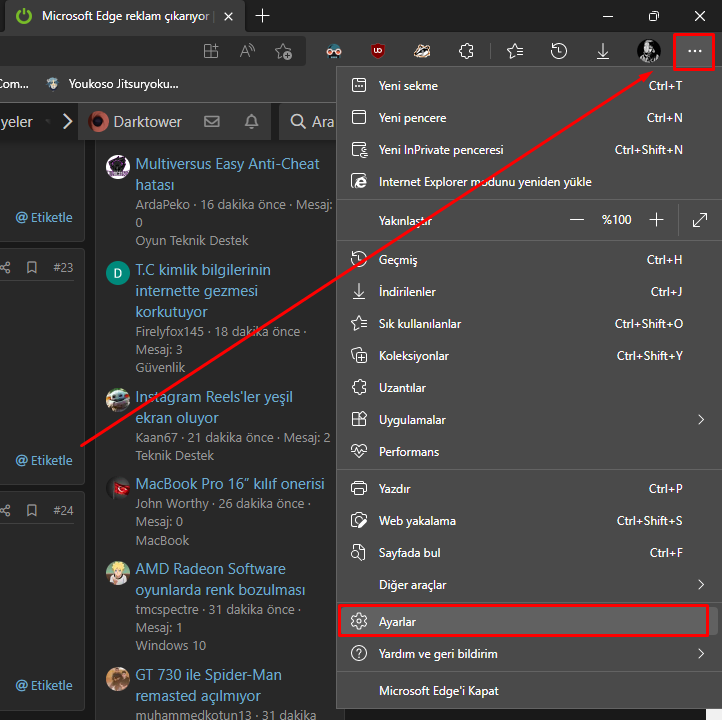The image size is (722, 720).
Task: Click the Tampermonkey-style animal extension icon
Action: tap(422, 51)
